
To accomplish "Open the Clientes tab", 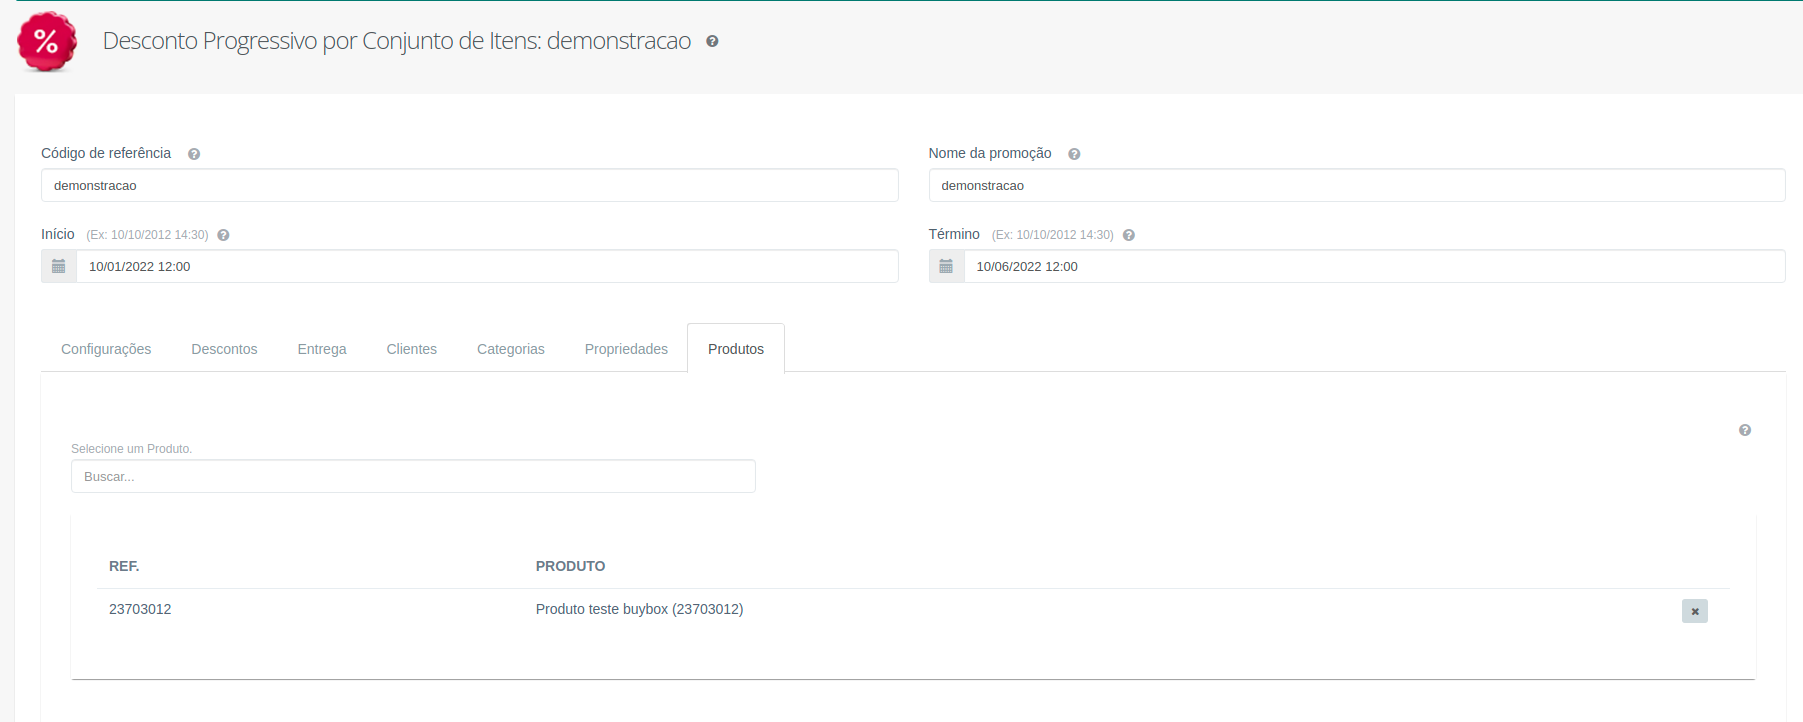I will point(412,349).
